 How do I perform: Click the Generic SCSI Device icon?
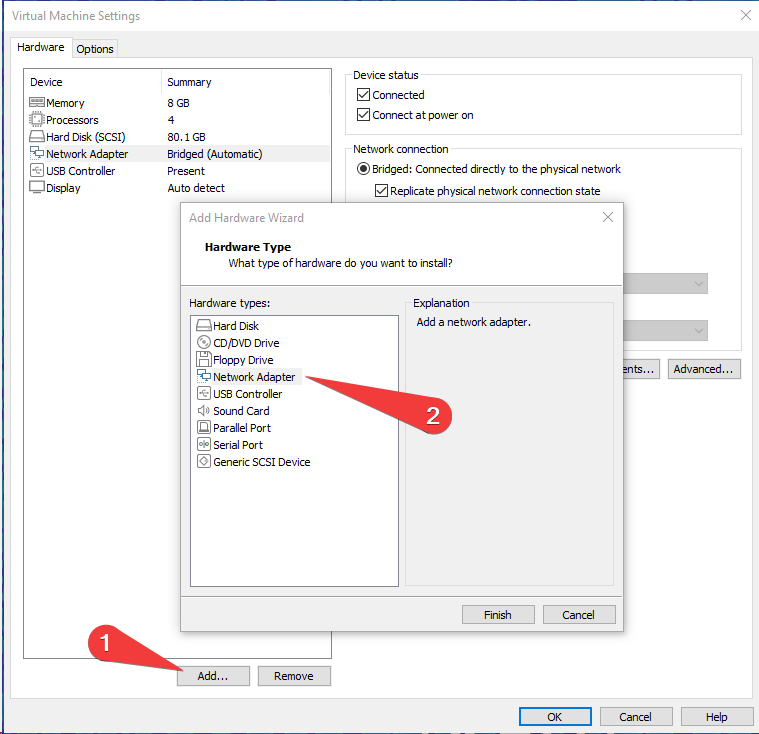click(204, 461)
